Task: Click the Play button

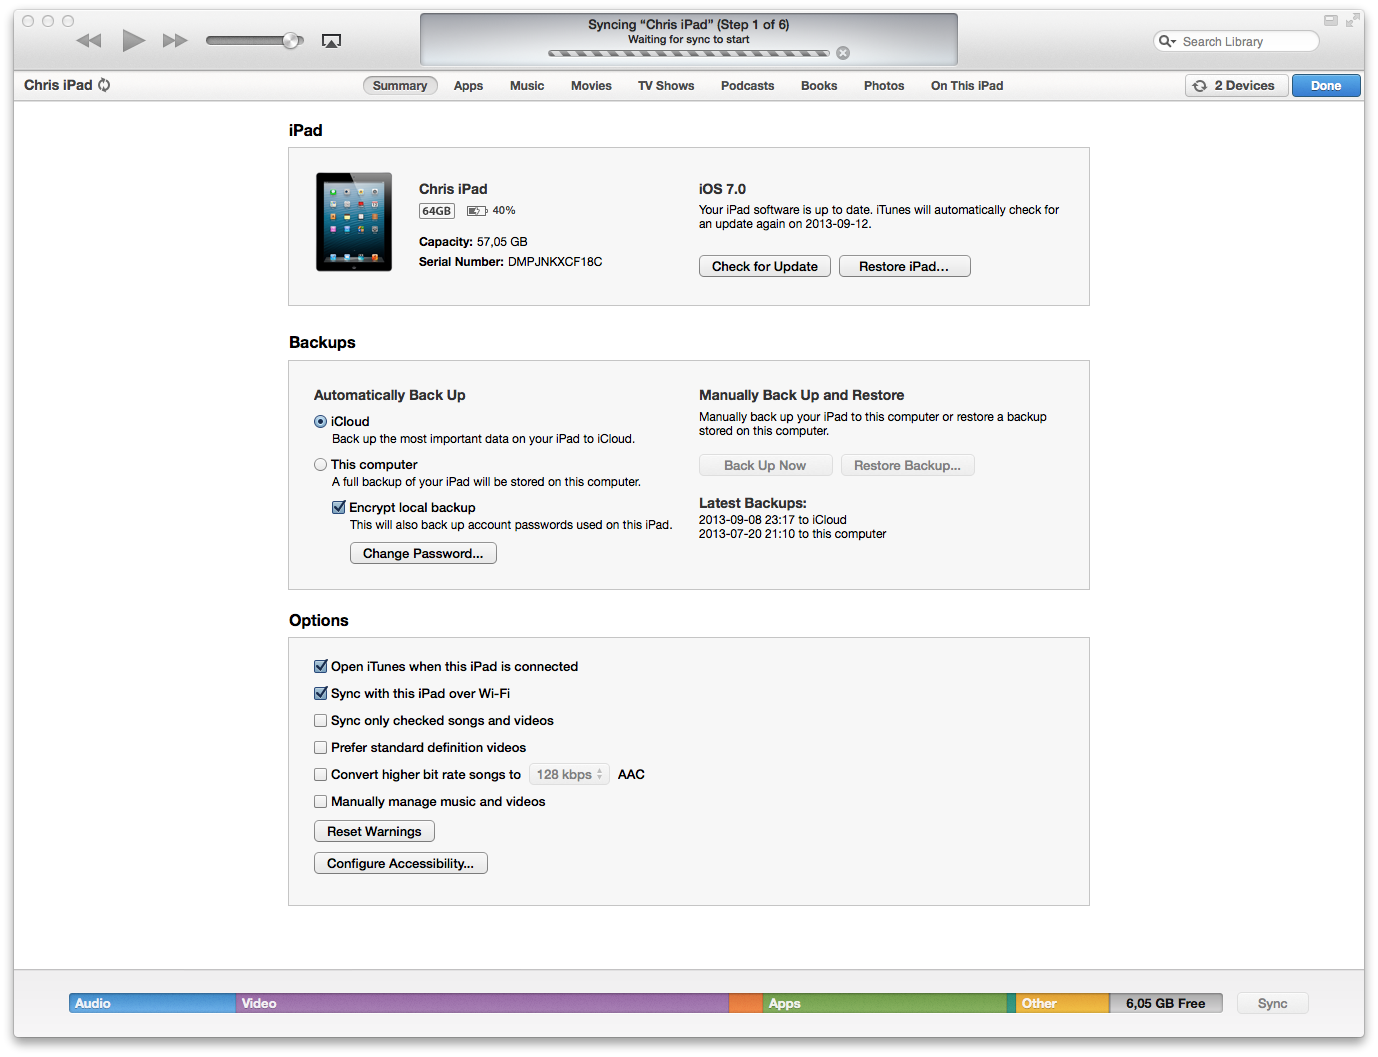Action: [134, 40]
